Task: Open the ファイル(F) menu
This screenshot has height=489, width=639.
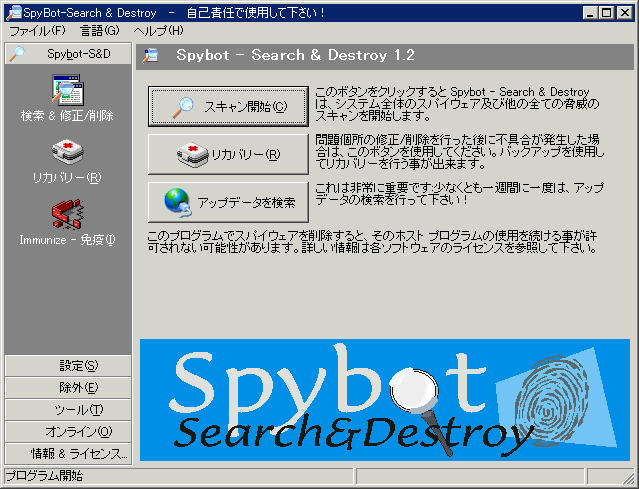Action: point(37,31)
